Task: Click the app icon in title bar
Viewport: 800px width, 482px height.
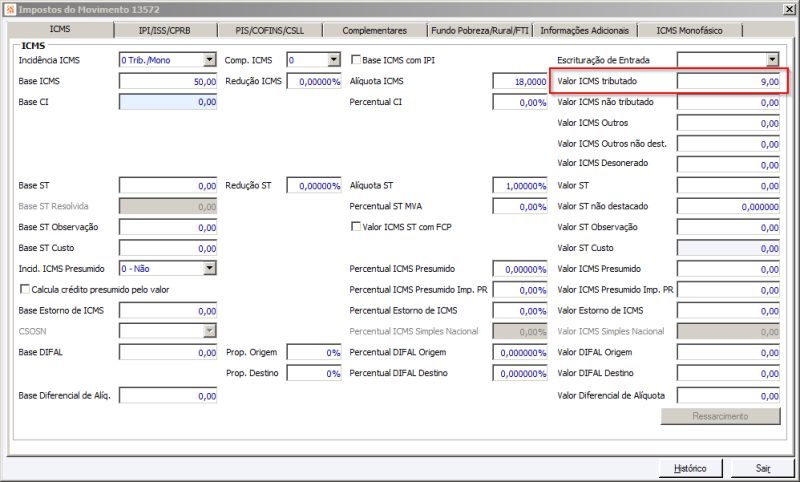Action: [x=10, y=9]
